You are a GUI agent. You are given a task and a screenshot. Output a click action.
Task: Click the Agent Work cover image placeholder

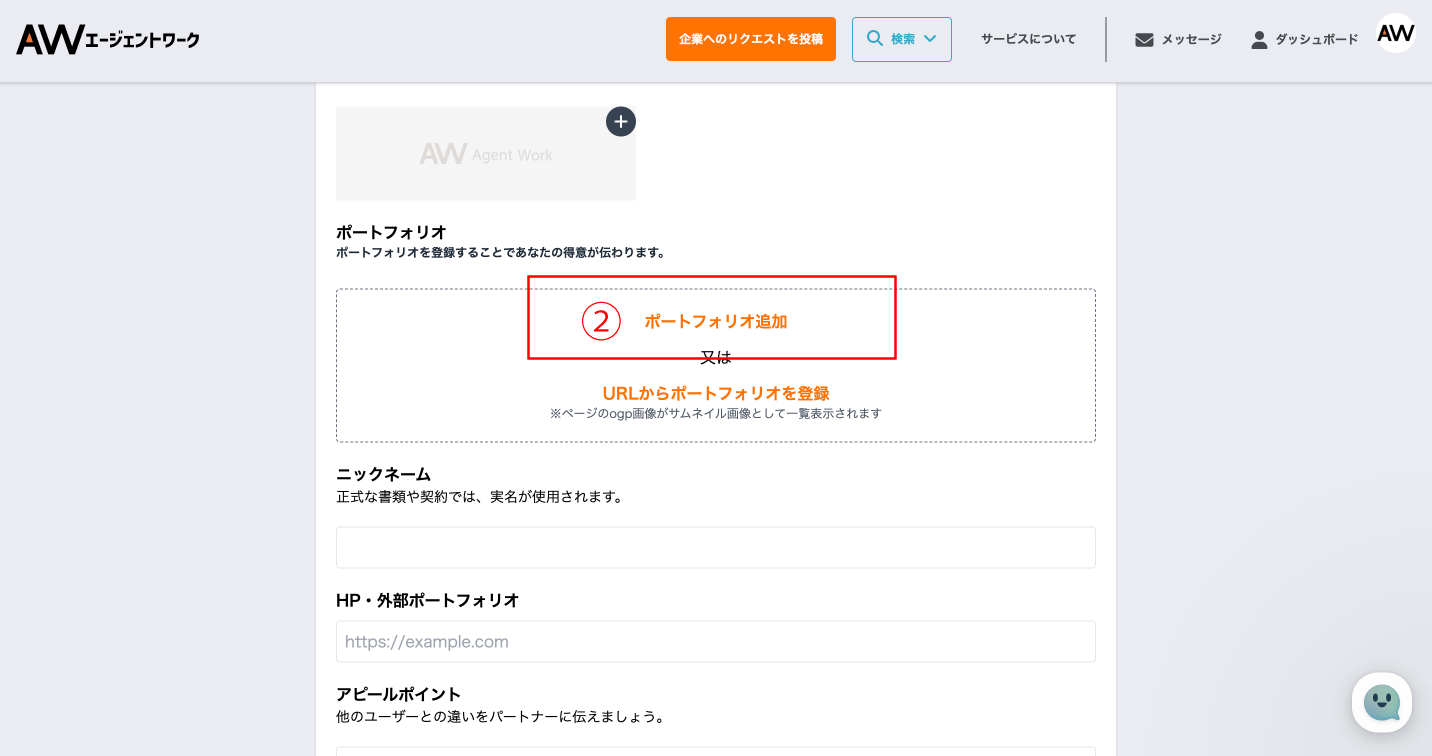485,154
